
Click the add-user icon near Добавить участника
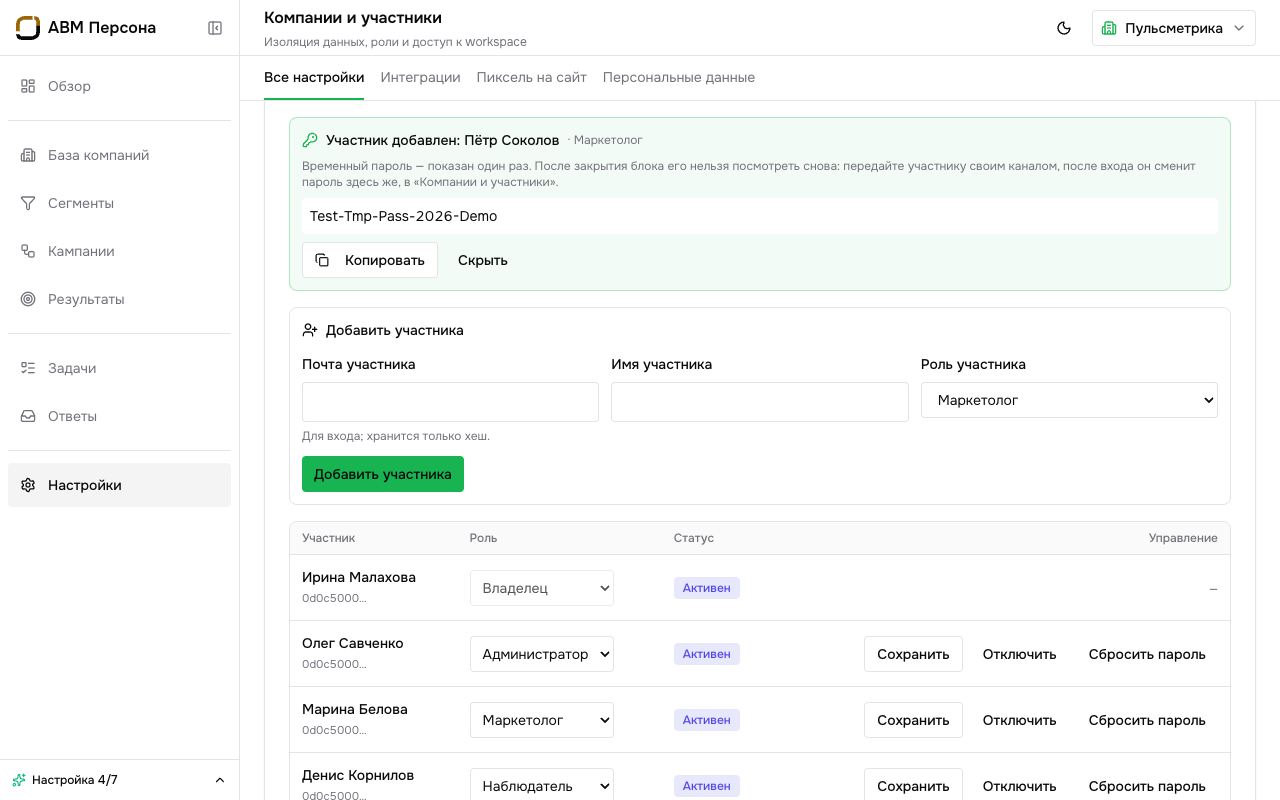pyautogui.click(x=310, y=330)
